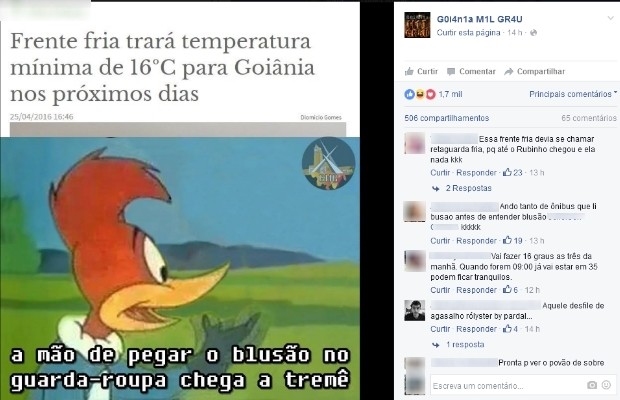620x400 pixels.
Task: Open the 506 compartilhamentos link
Action: (x=447, y=118)
